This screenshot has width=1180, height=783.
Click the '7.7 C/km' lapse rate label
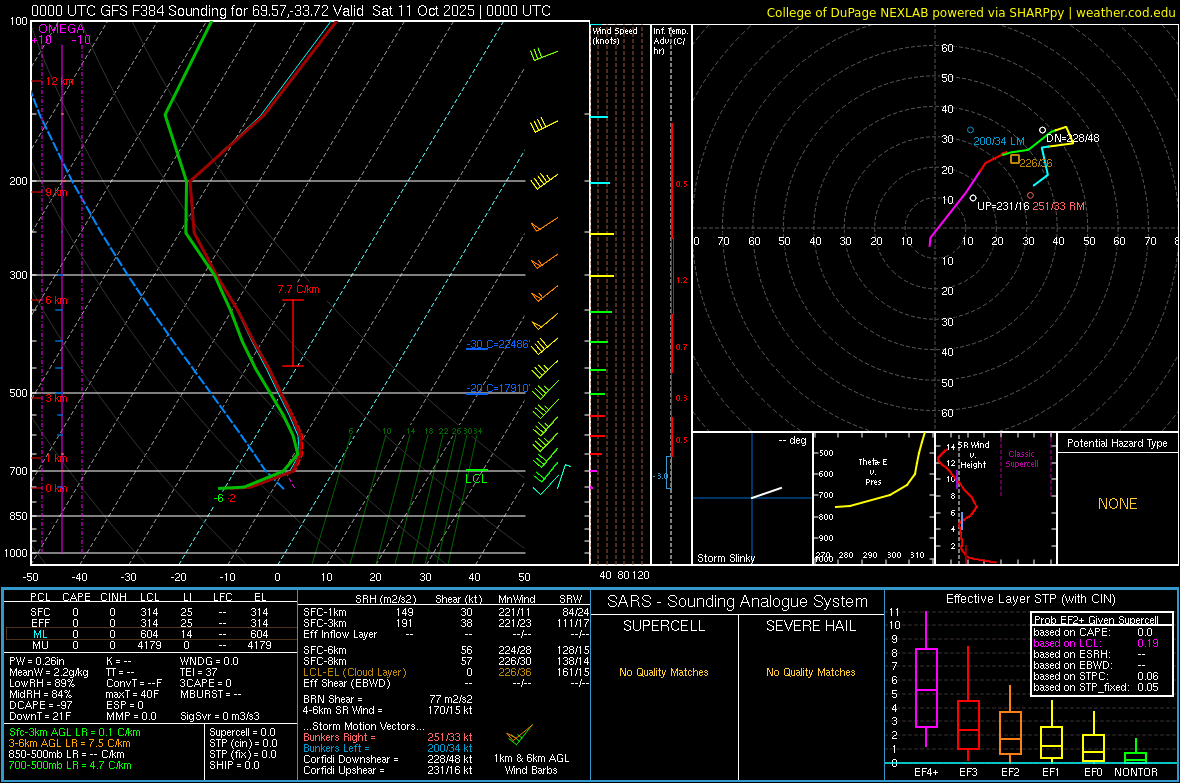[x=298, y=289]
